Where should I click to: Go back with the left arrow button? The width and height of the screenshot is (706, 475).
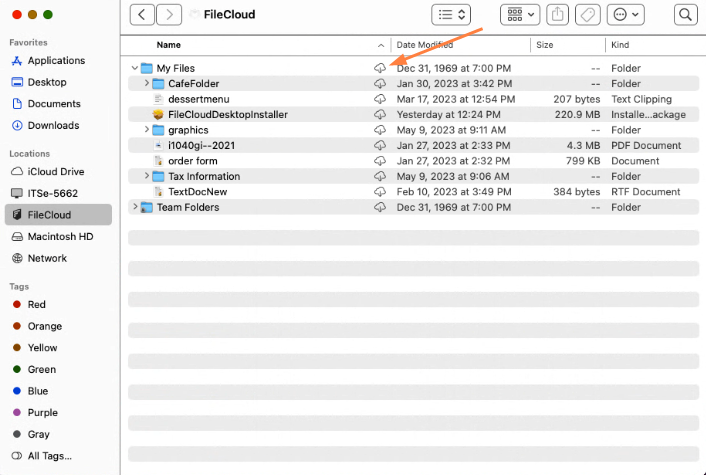144,15
